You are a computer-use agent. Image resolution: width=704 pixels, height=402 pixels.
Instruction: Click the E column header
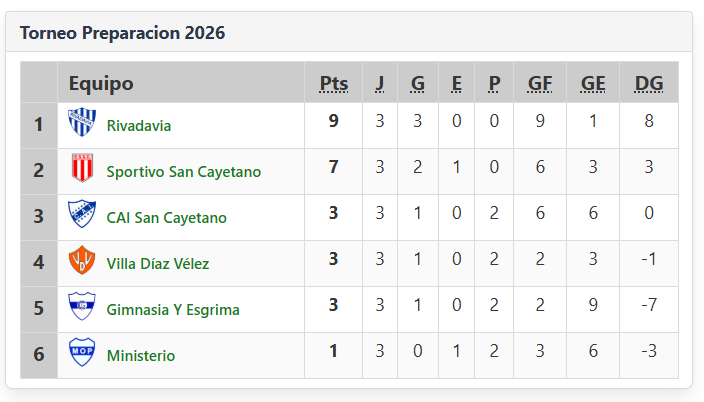point(457,83)
